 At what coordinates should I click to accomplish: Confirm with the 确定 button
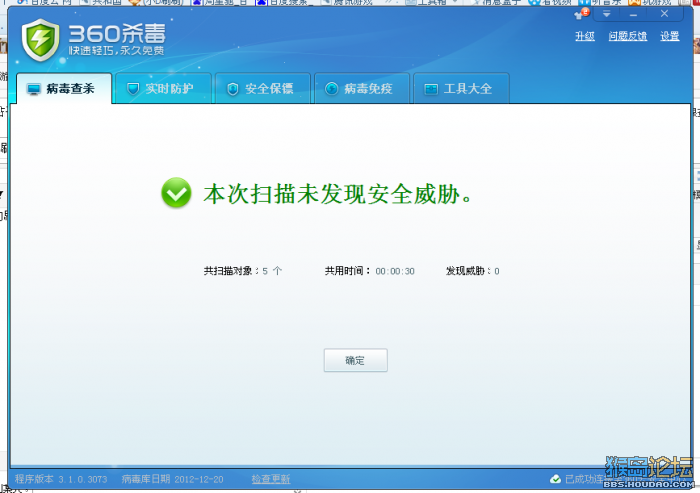[x=355, y=360]
